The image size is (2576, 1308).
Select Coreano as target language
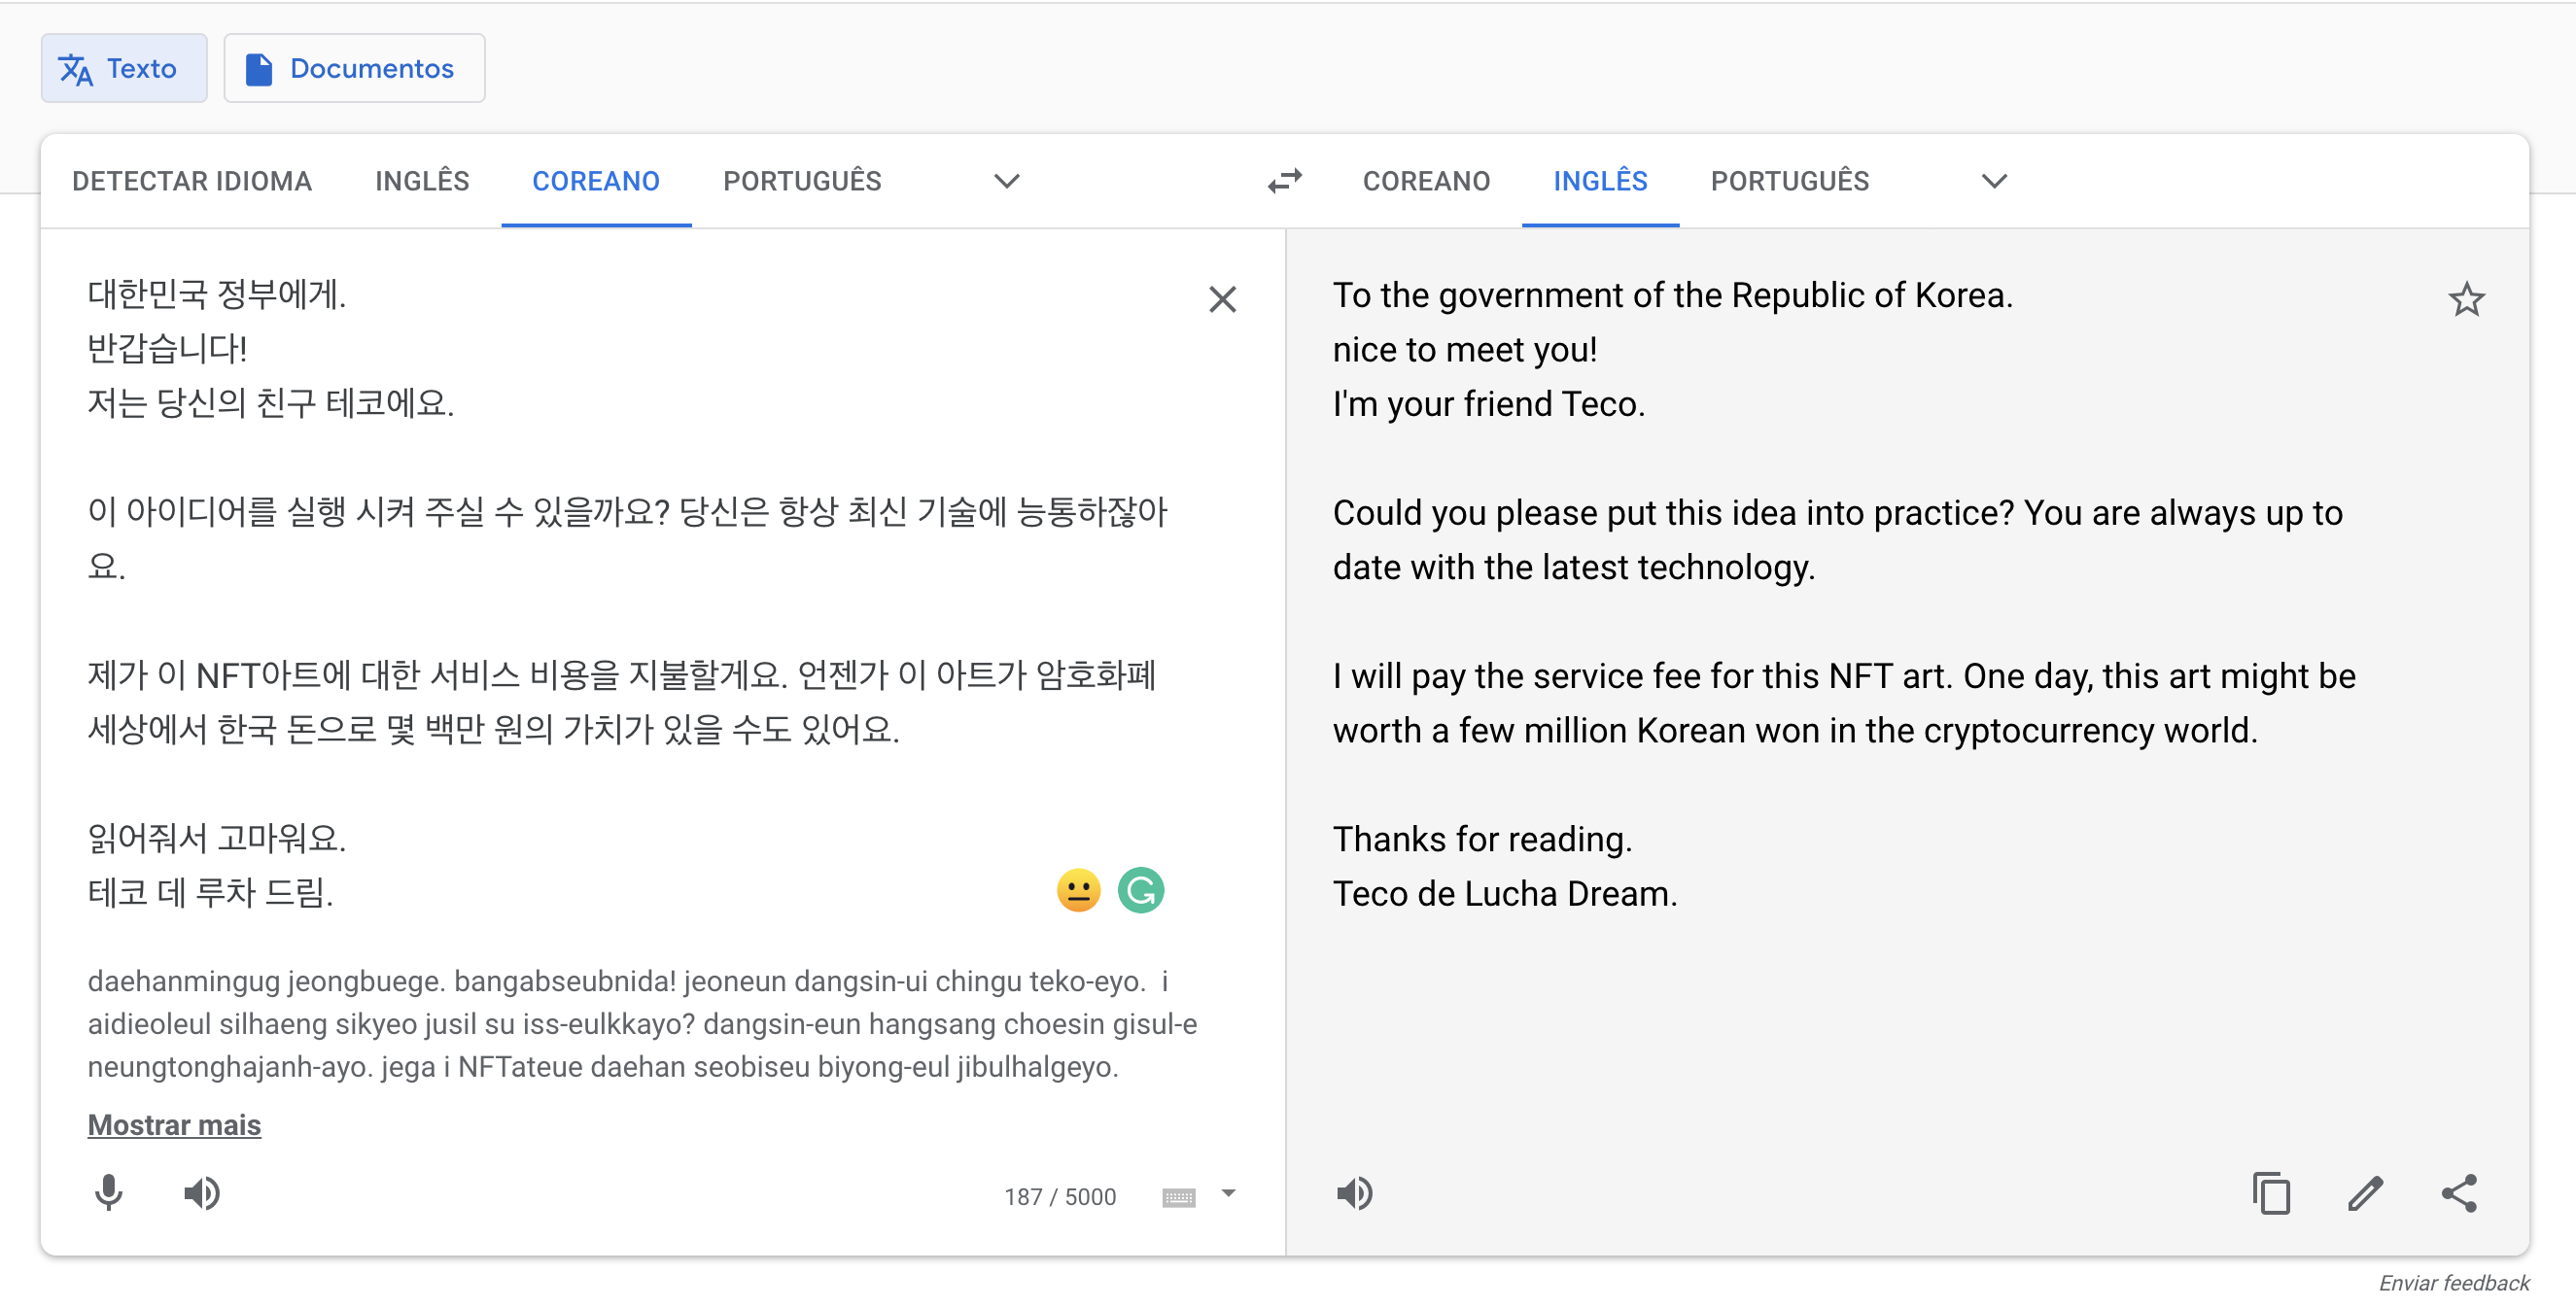tap(1426, 181)
